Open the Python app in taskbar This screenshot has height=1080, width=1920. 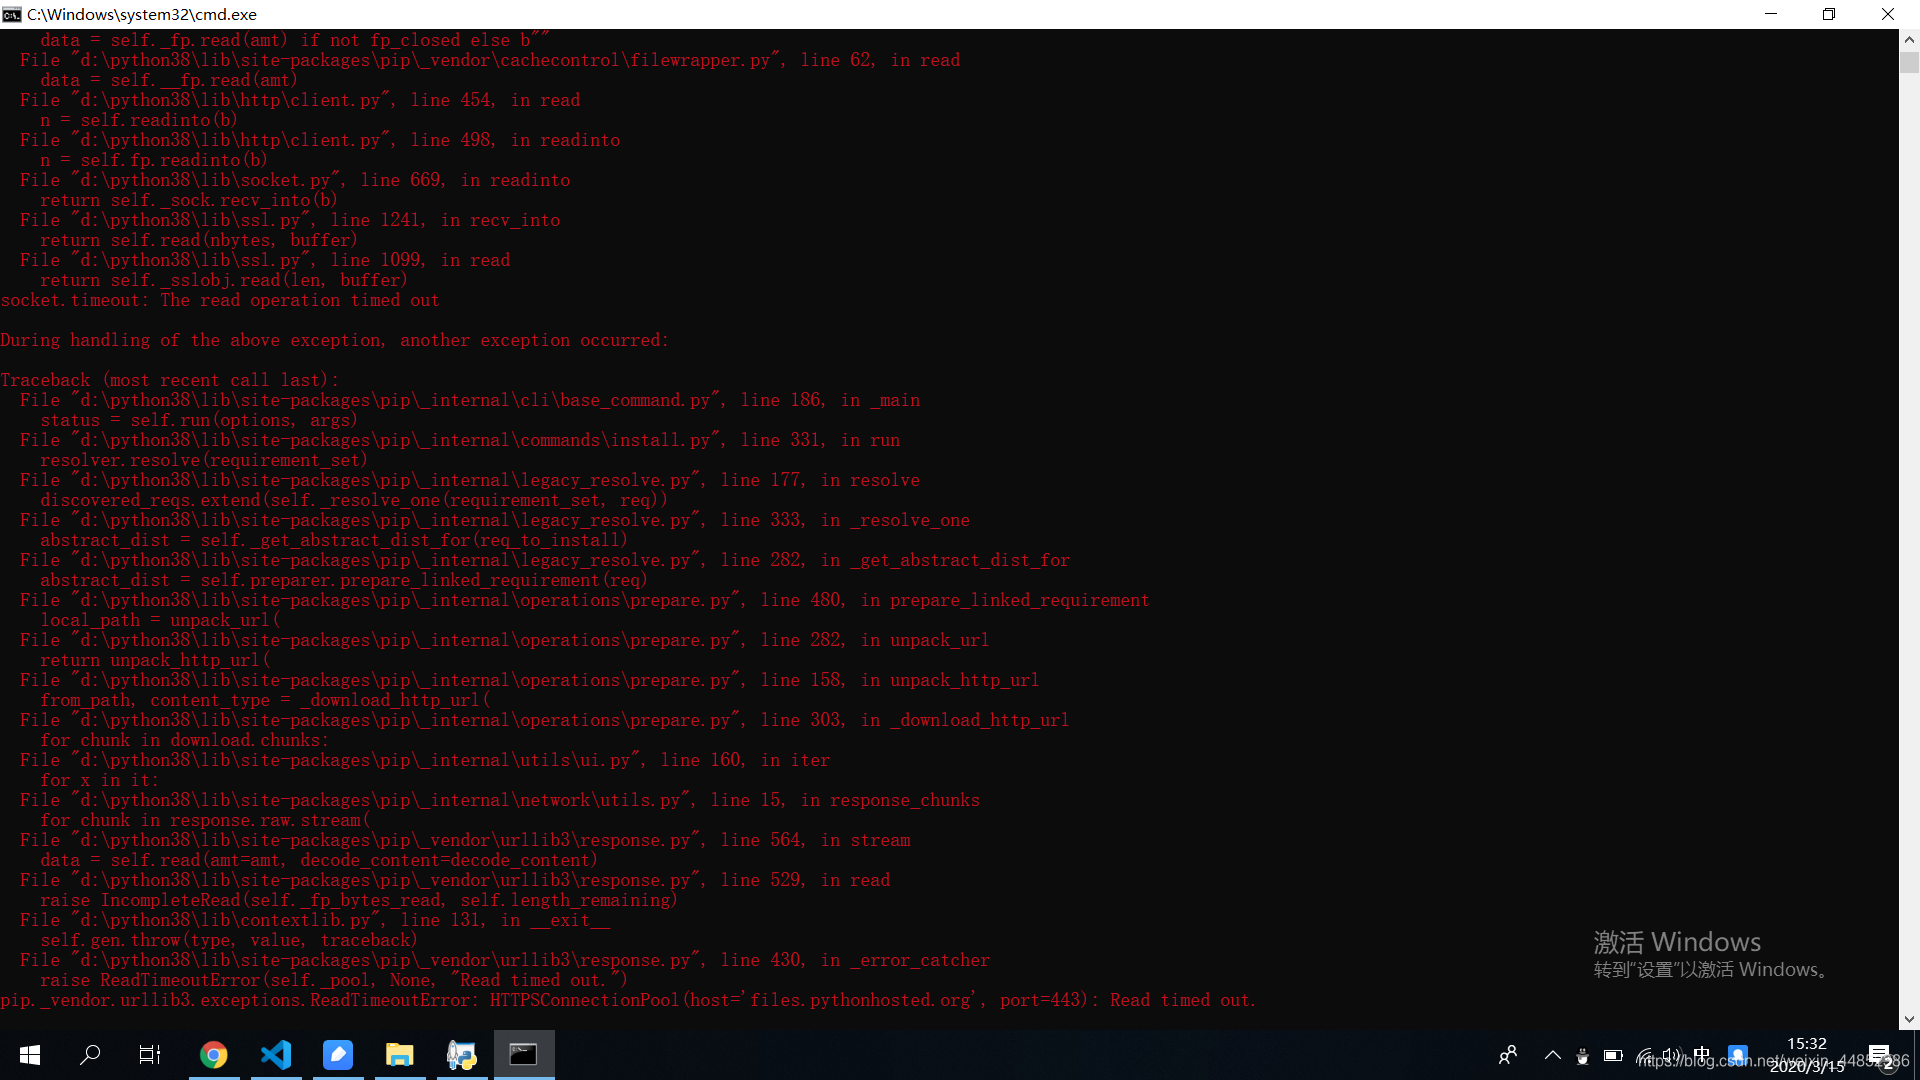462,1054
